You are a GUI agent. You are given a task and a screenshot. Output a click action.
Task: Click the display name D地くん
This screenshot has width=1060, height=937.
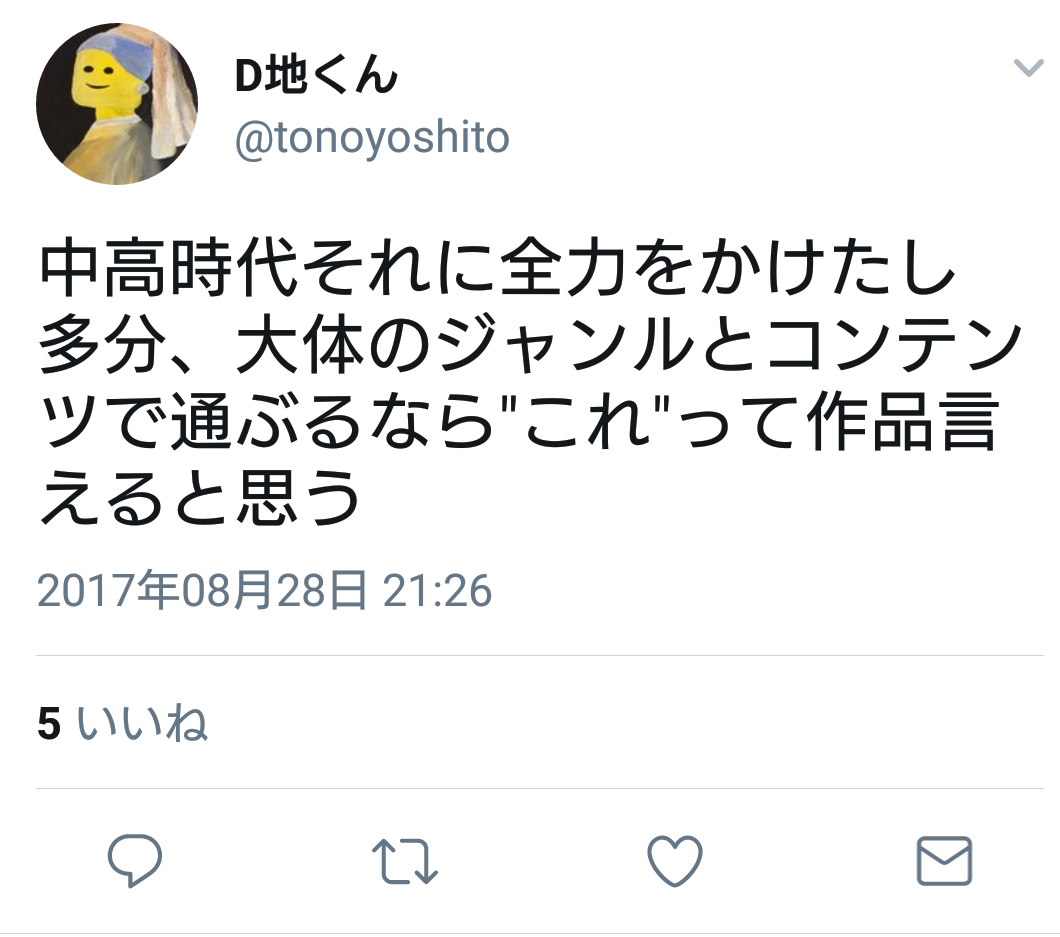[x=316, y=74]
